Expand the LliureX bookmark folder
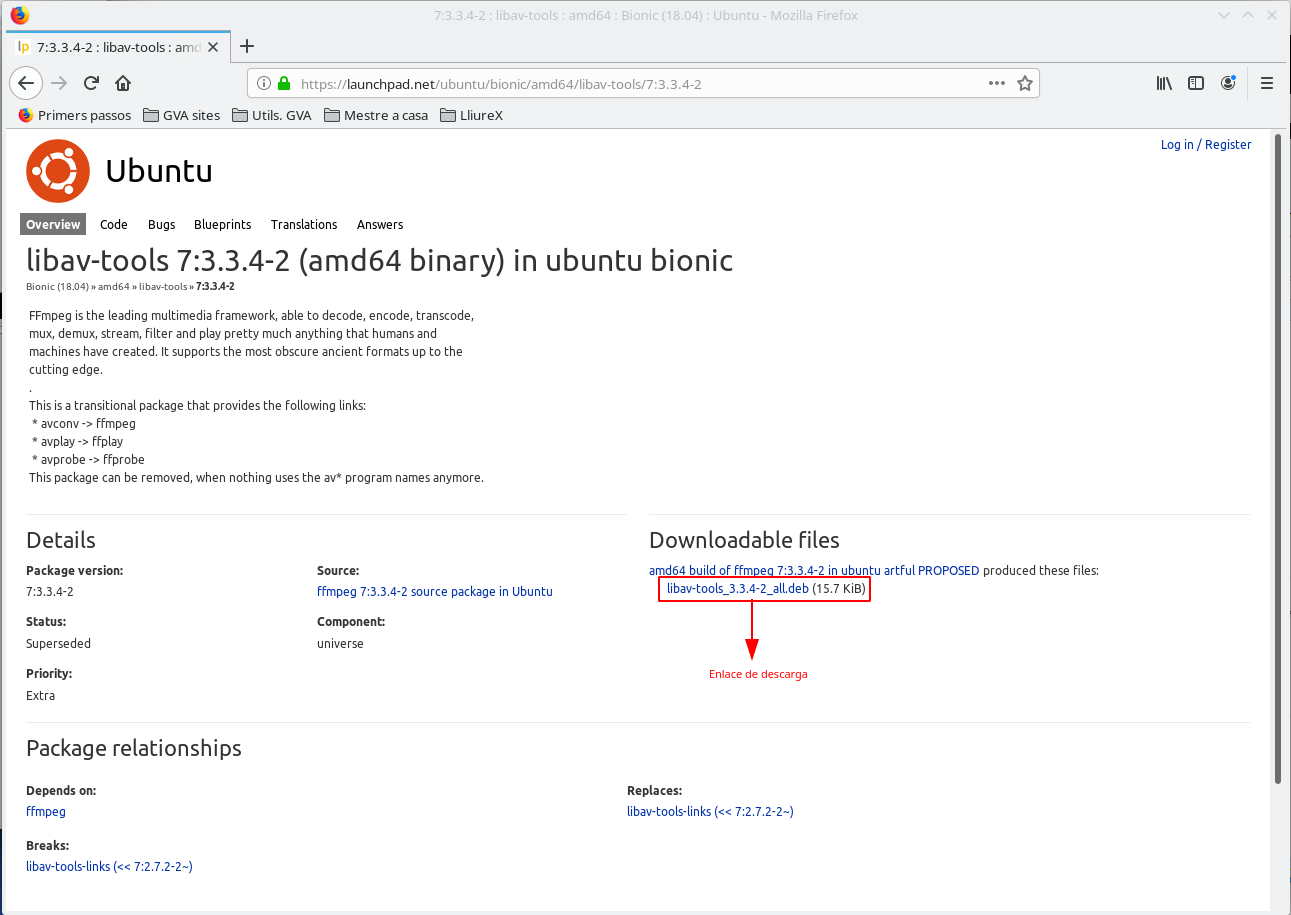The height and width of the screenshot is (915, 1291). (470, 115)
